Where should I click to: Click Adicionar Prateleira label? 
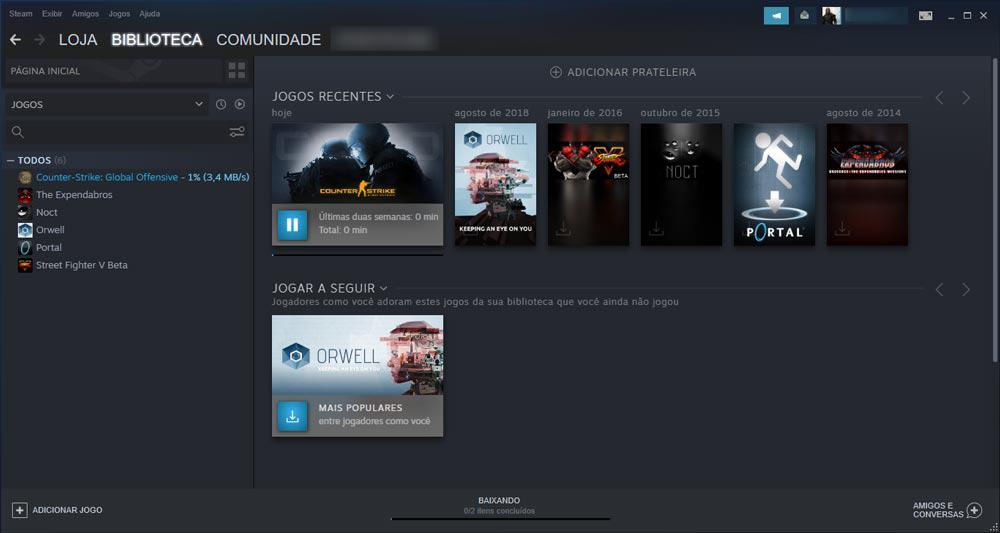631,72
